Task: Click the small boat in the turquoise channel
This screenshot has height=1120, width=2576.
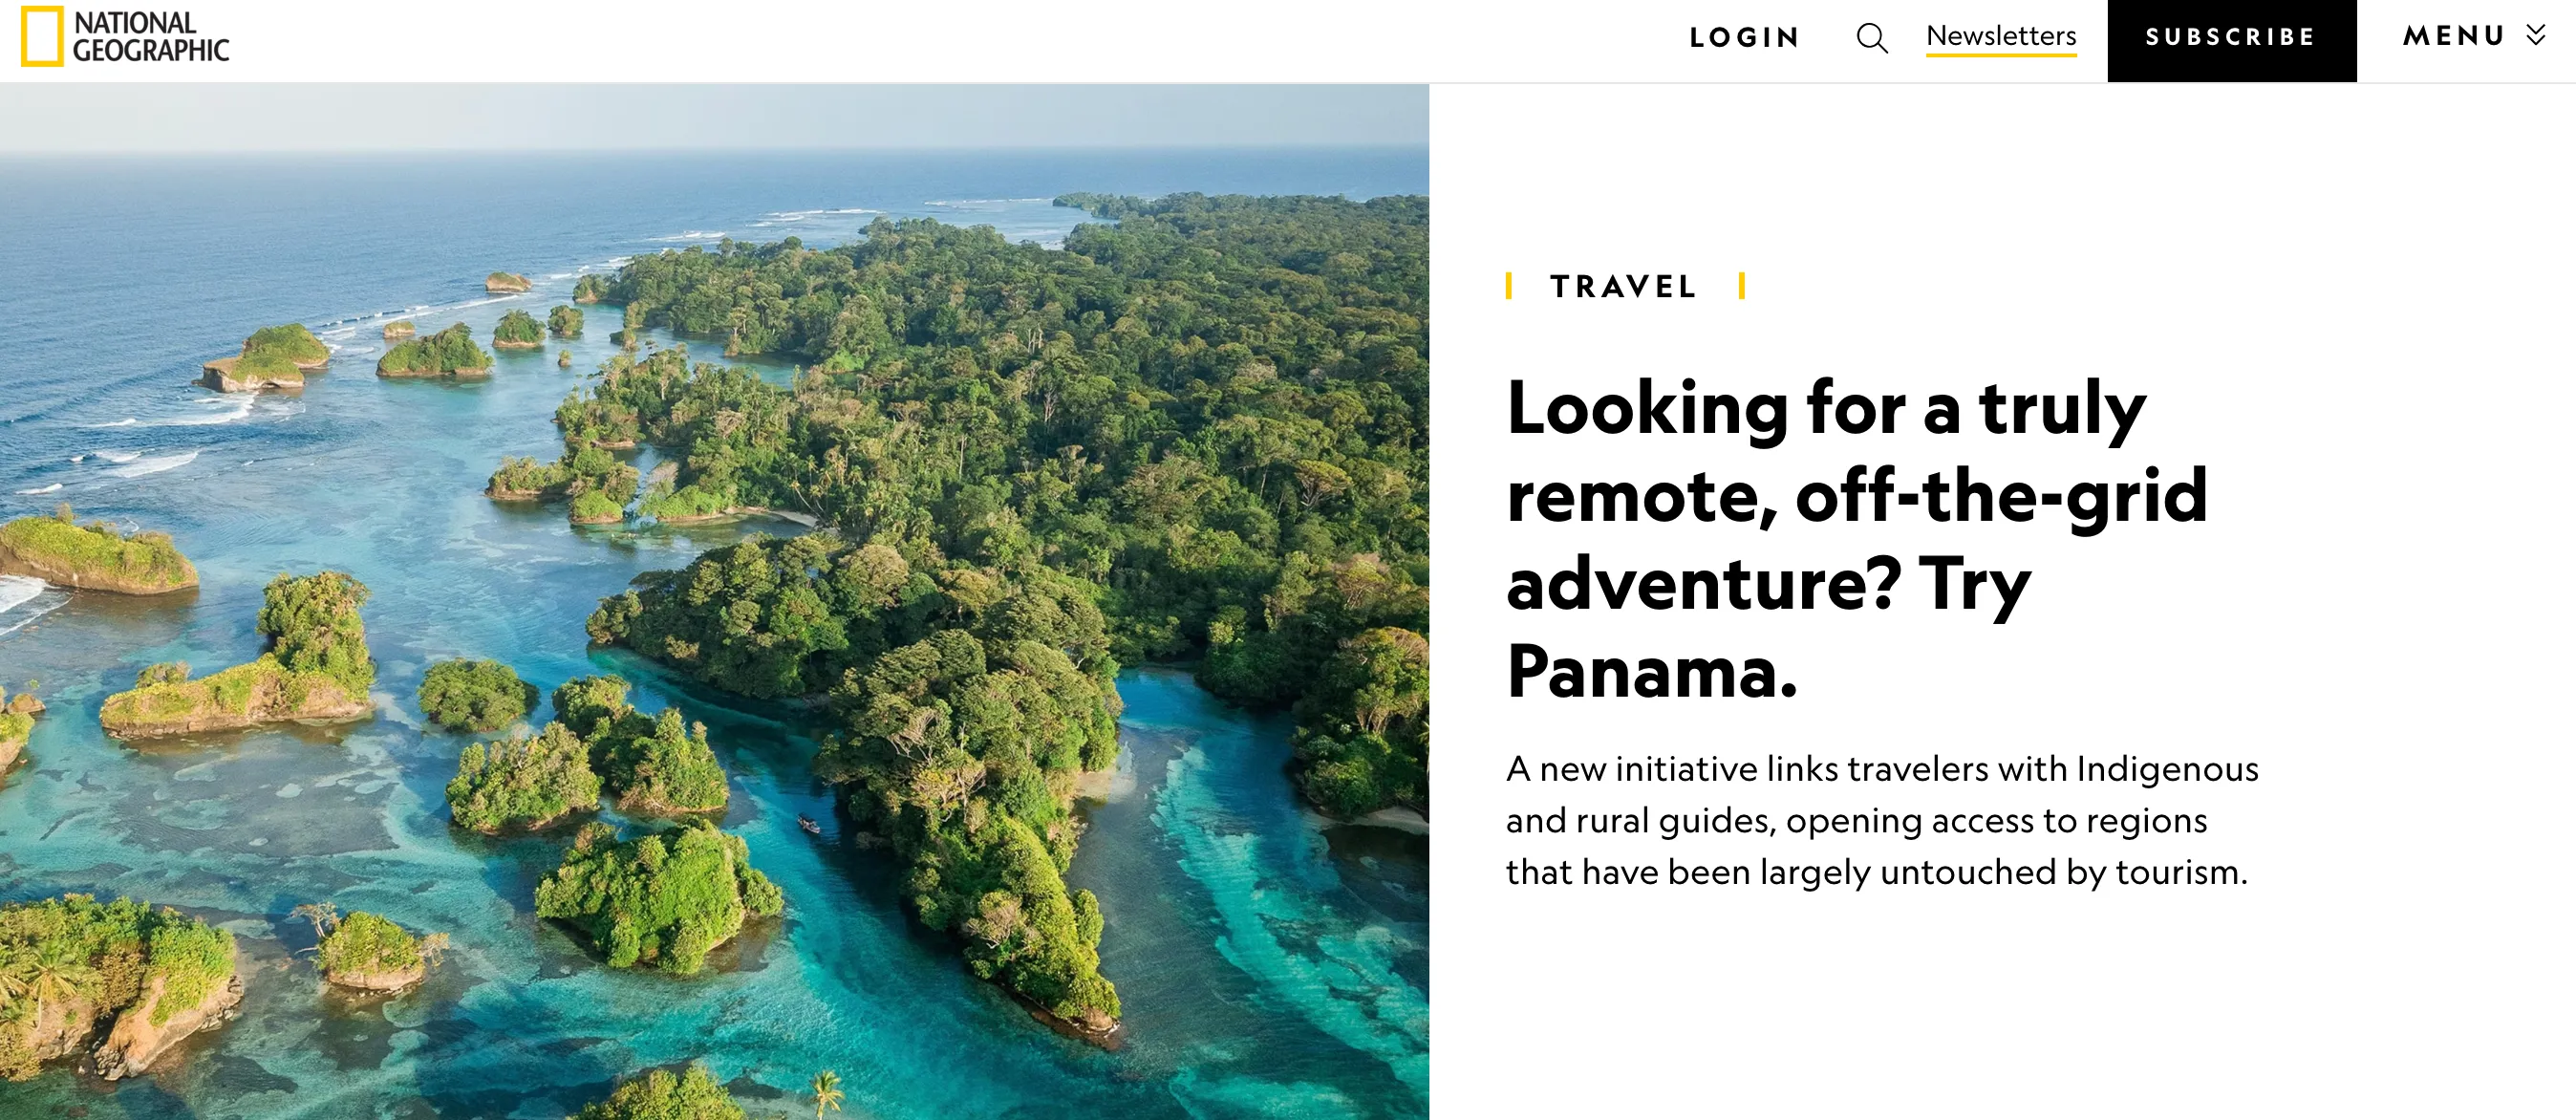Action: 808,824
